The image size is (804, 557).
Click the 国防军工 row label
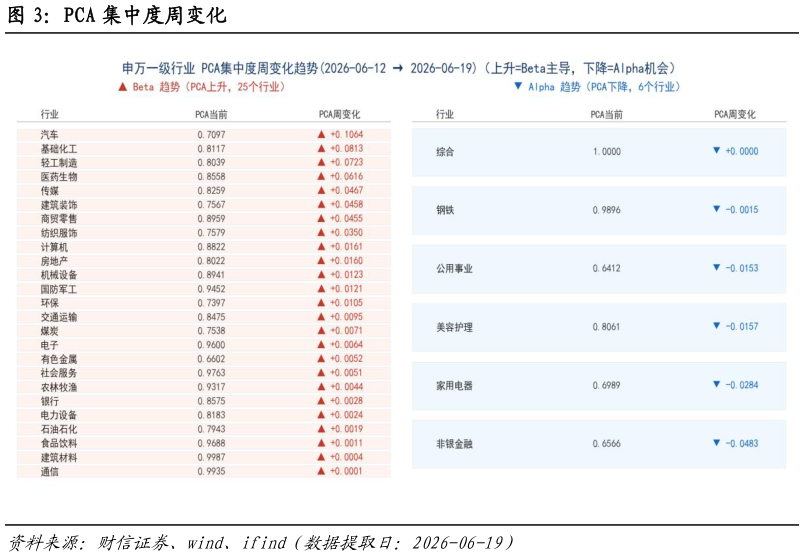(59, 289)
